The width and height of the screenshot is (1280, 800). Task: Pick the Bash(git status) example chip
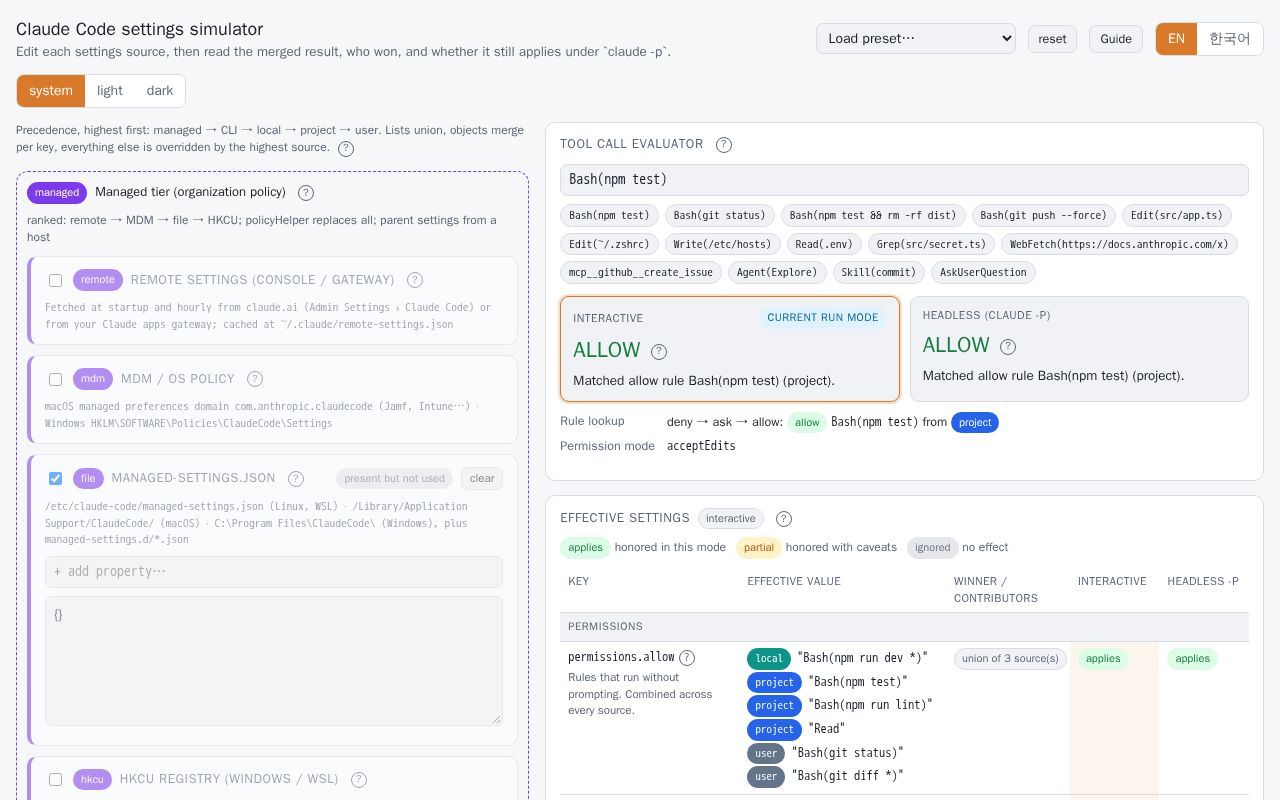[x=720, y=215]
